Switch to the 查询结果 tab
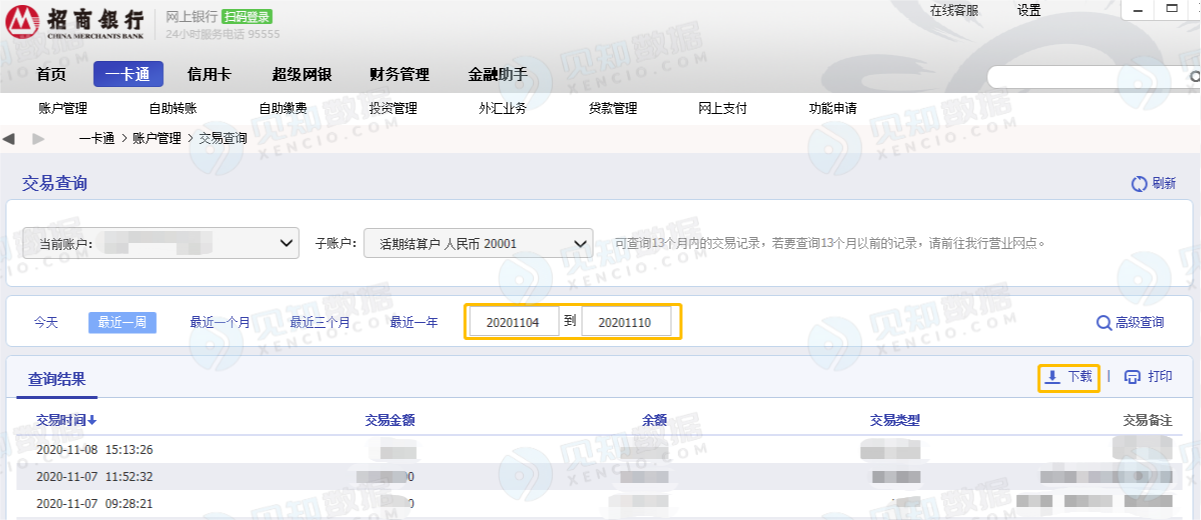1201x520 pixels. point(57,379)
